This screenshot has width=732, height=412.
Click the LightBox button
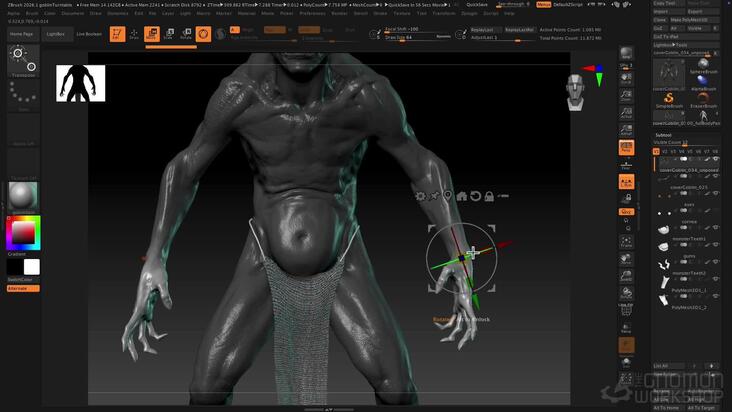56,34
